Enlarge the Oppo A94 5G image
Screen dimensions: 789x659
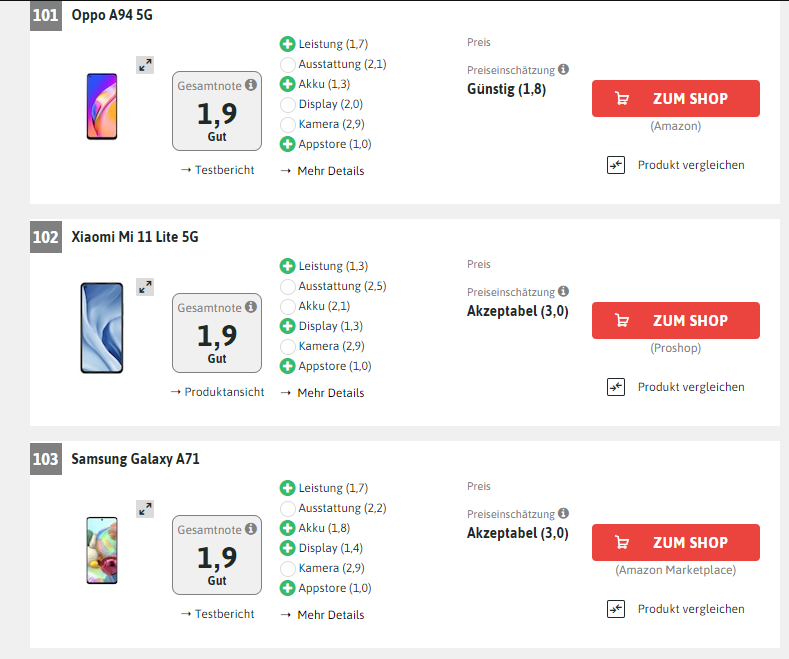point(145,65)
